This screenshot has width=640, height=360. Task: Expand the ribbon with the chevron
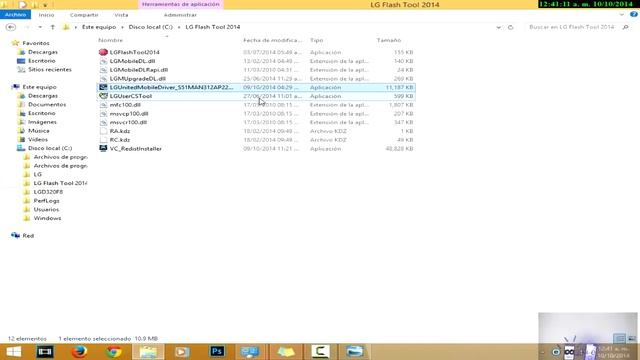pyautogui.click(x=622, y=14)
